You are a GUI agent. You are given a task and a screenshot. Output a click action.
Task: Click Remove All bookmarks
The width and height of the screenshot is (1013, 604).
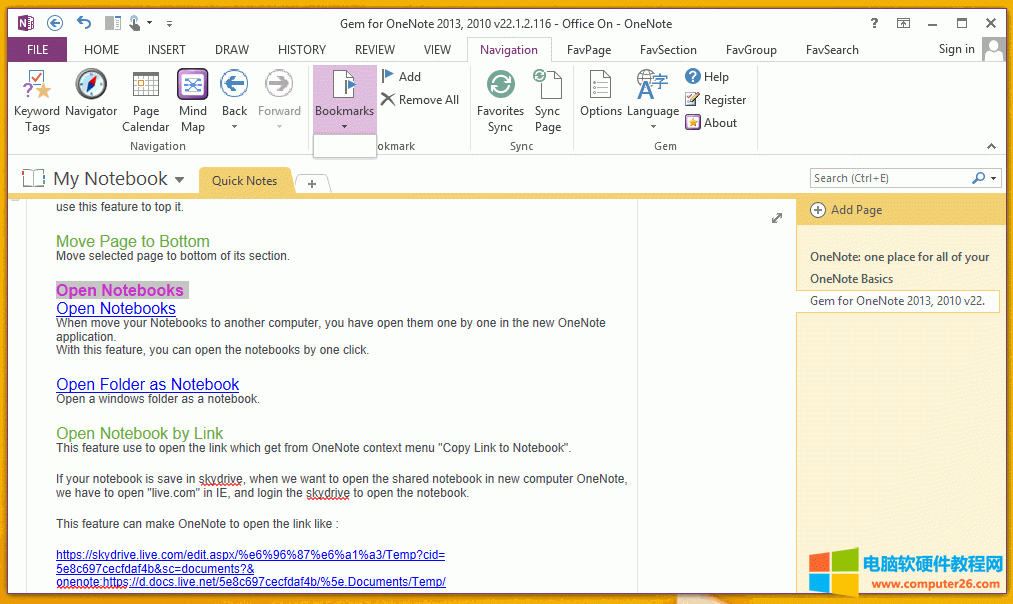(420, 100)
